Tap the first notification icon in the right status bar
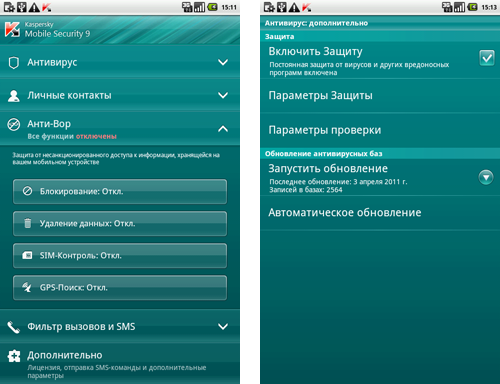This screenshot has width=500, height=384. coord(269,7)
